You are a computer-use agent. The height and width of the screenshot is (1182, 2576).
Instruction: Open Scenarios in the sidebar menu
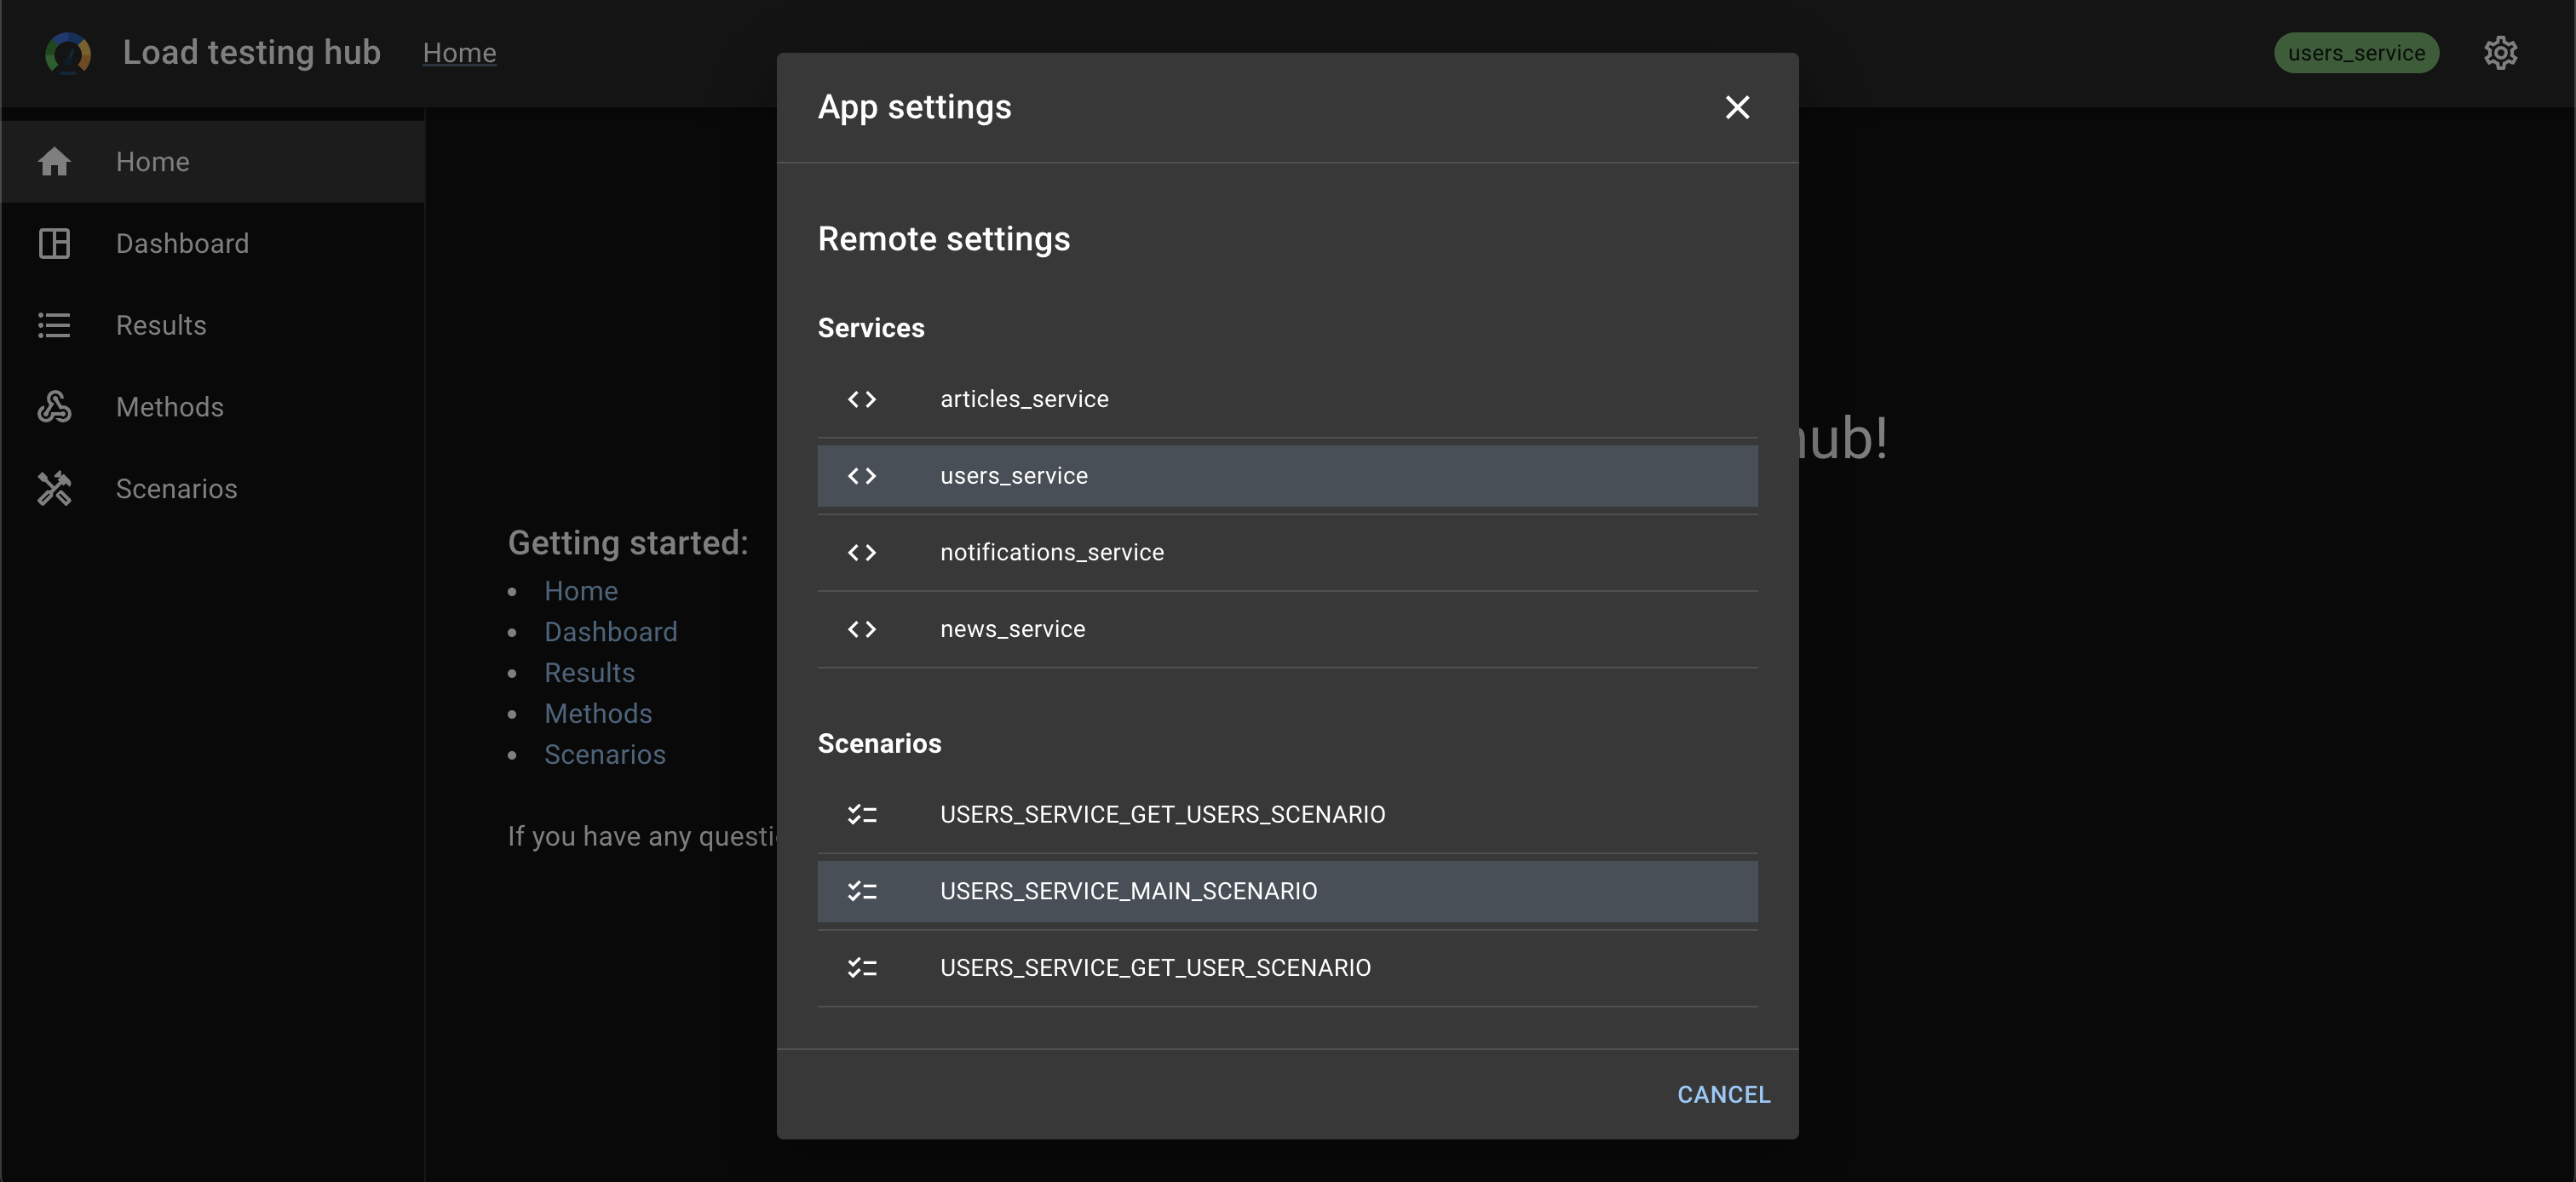click(213, 489)
